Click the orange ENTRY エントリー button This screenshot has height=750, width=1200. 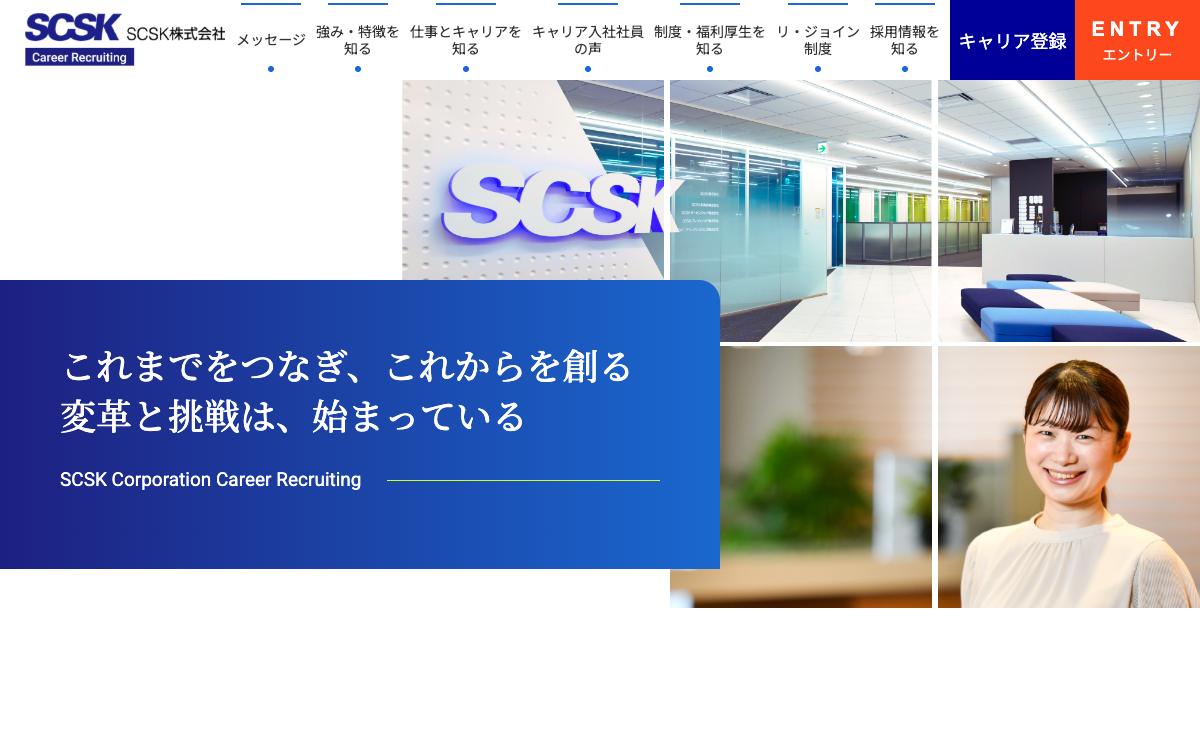1137,40
